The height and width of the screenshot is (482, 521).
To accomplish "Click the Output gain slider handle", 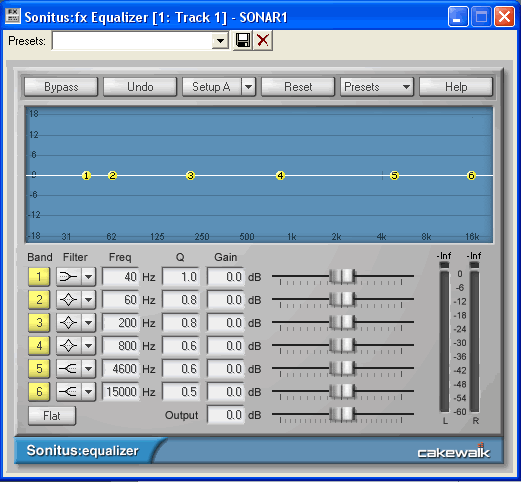I will click(342, 414).
